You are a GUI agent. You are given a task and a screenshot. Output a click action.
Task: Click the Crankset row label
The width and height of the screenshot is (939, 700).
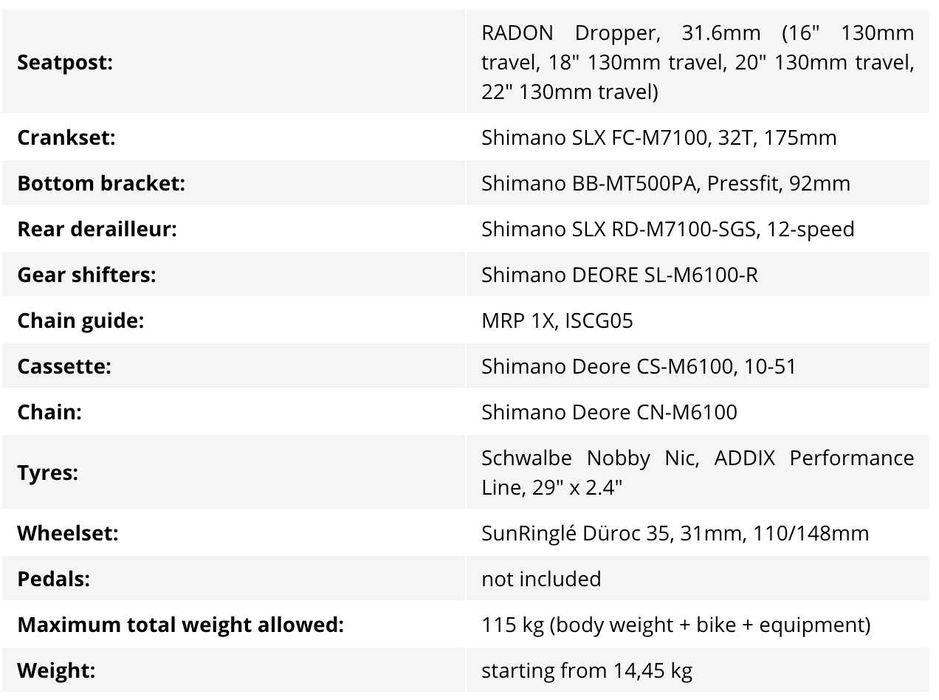(66, 138)
